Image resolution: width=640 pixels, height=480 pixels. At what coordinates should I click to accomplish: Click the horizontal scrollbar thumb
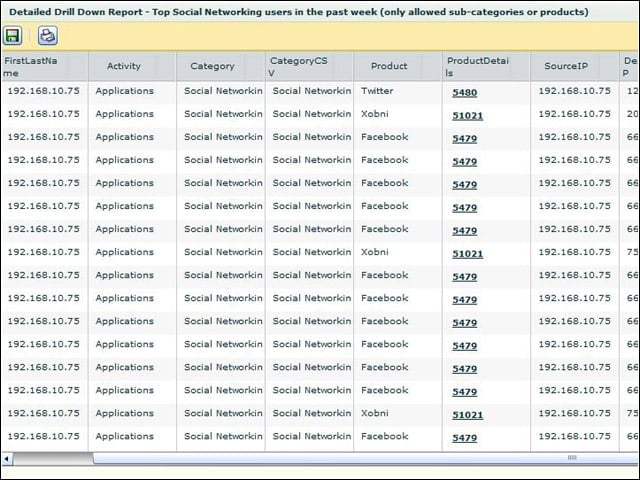pyautogui.click(x=53, y=459)
